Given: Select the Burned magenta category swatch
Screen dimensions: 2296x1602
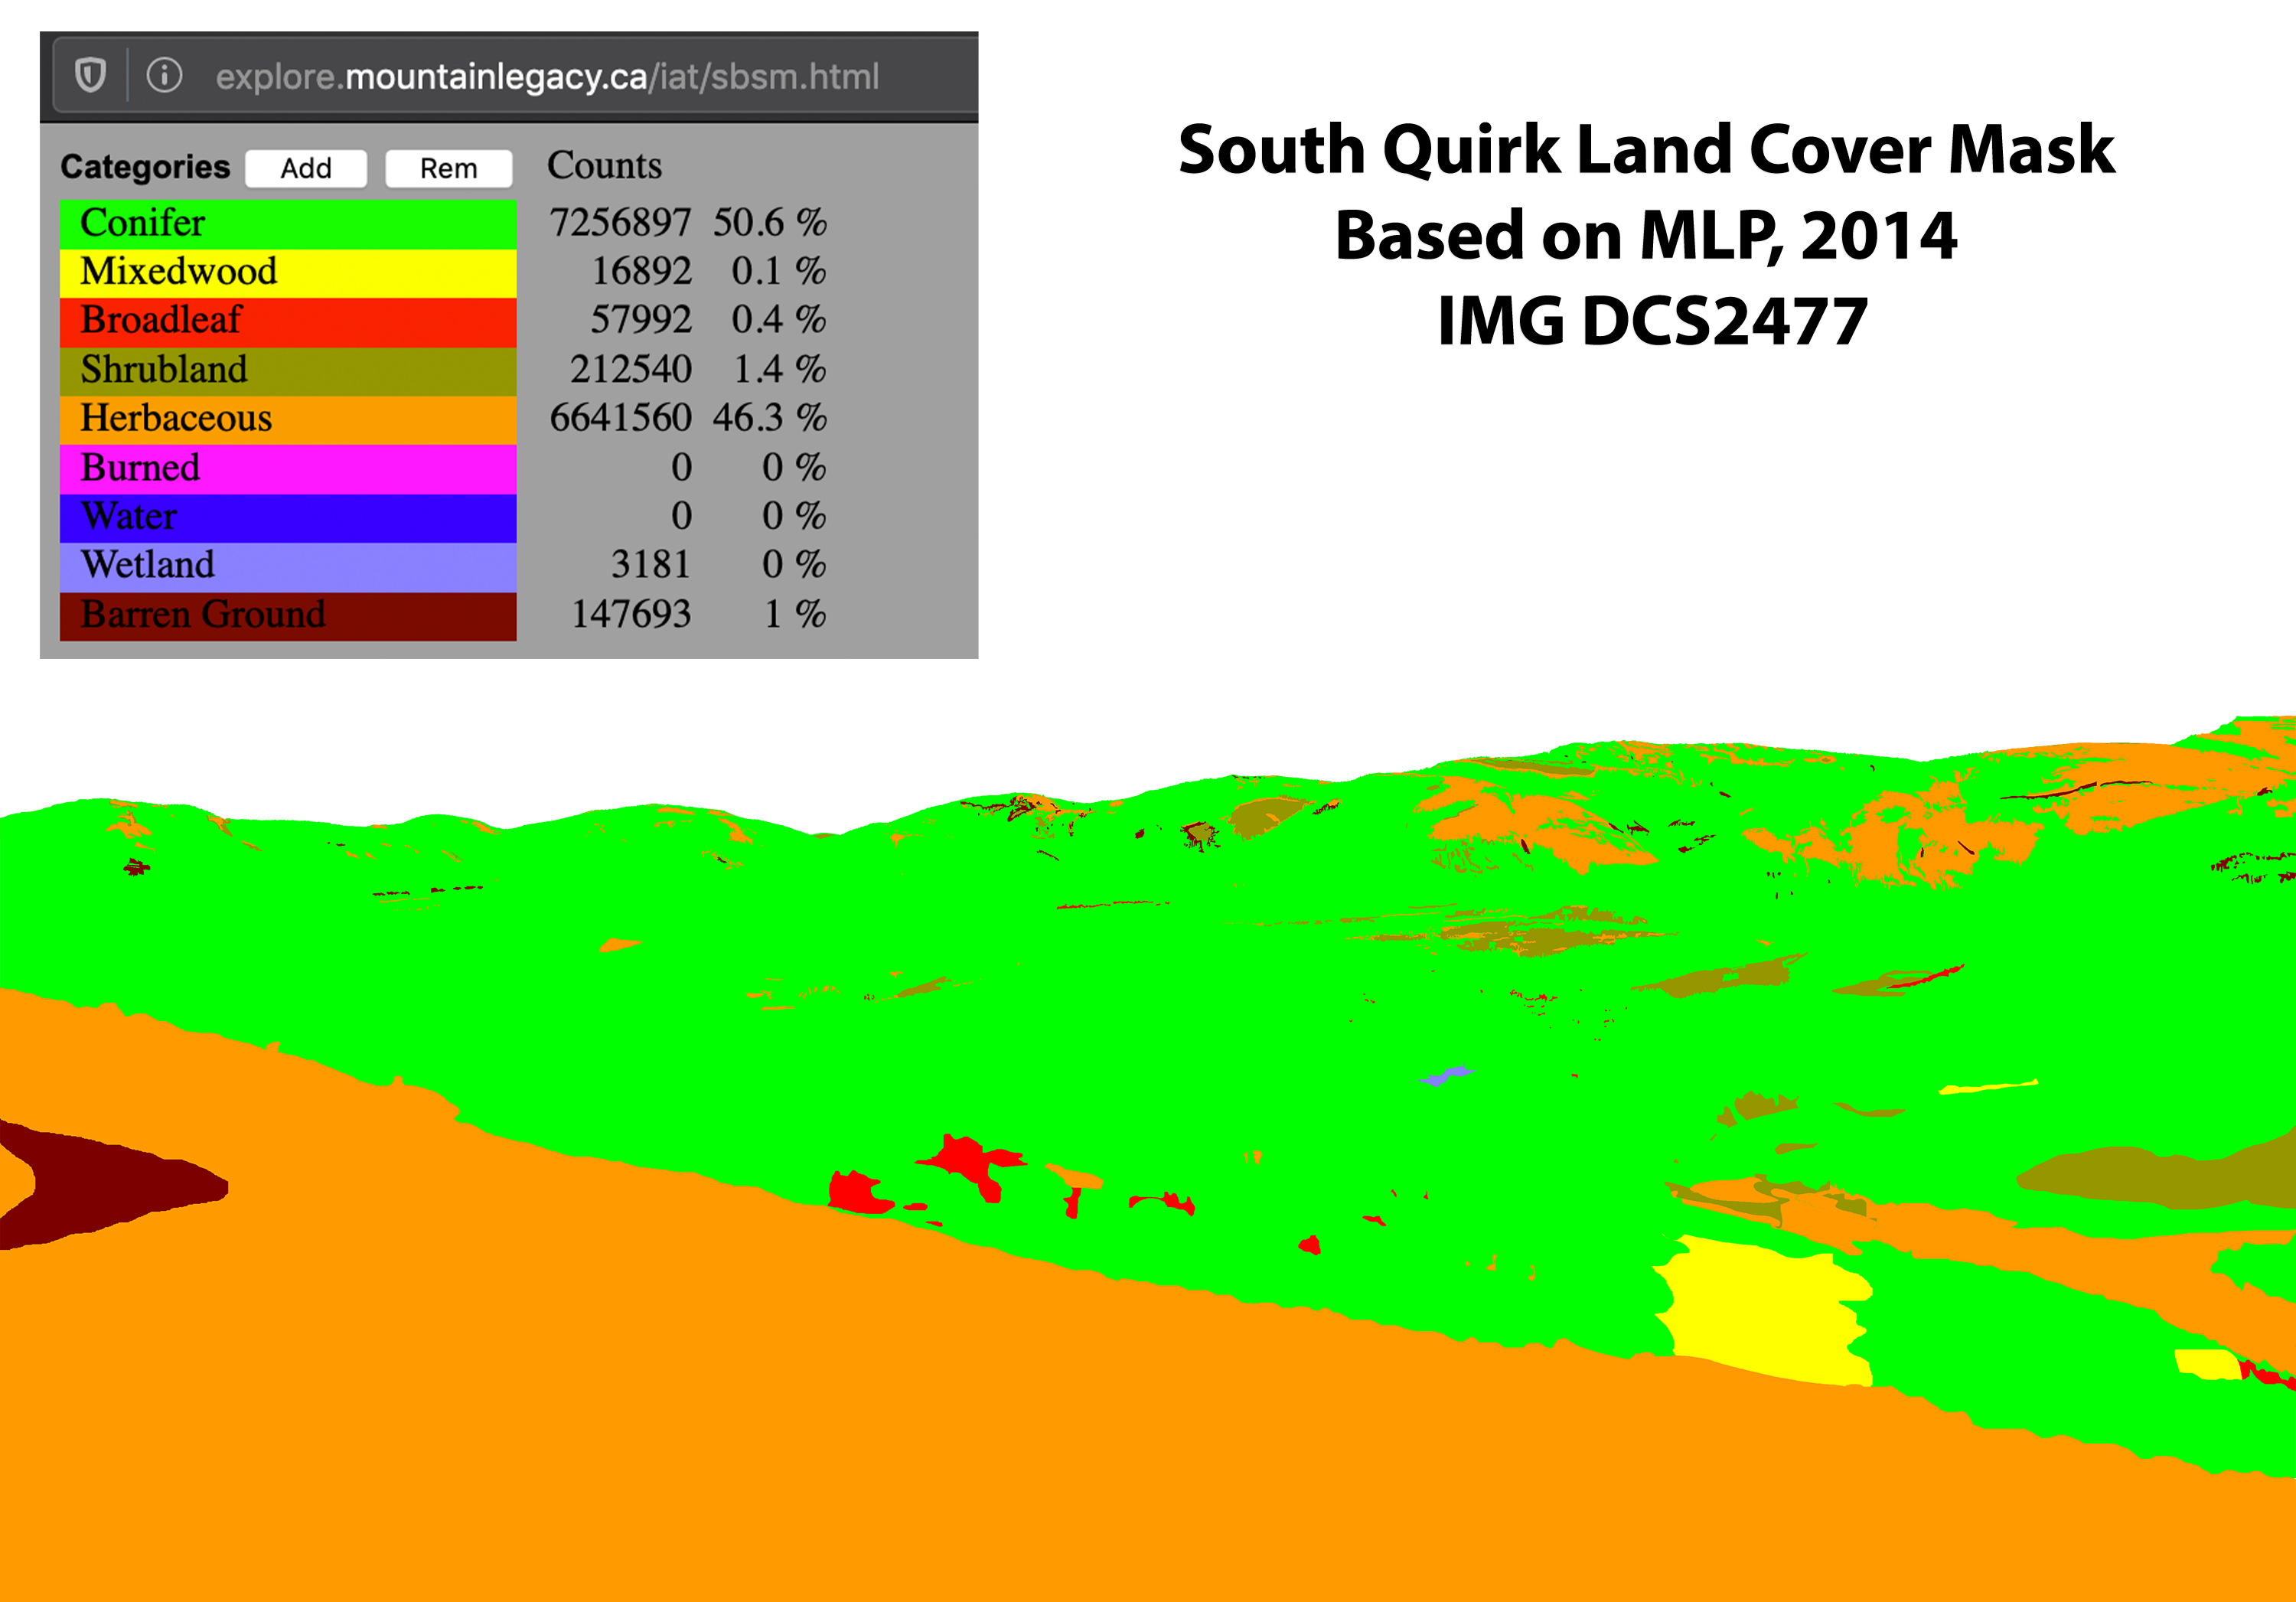Looking at the screenshot, I should (x=288, y=468).
